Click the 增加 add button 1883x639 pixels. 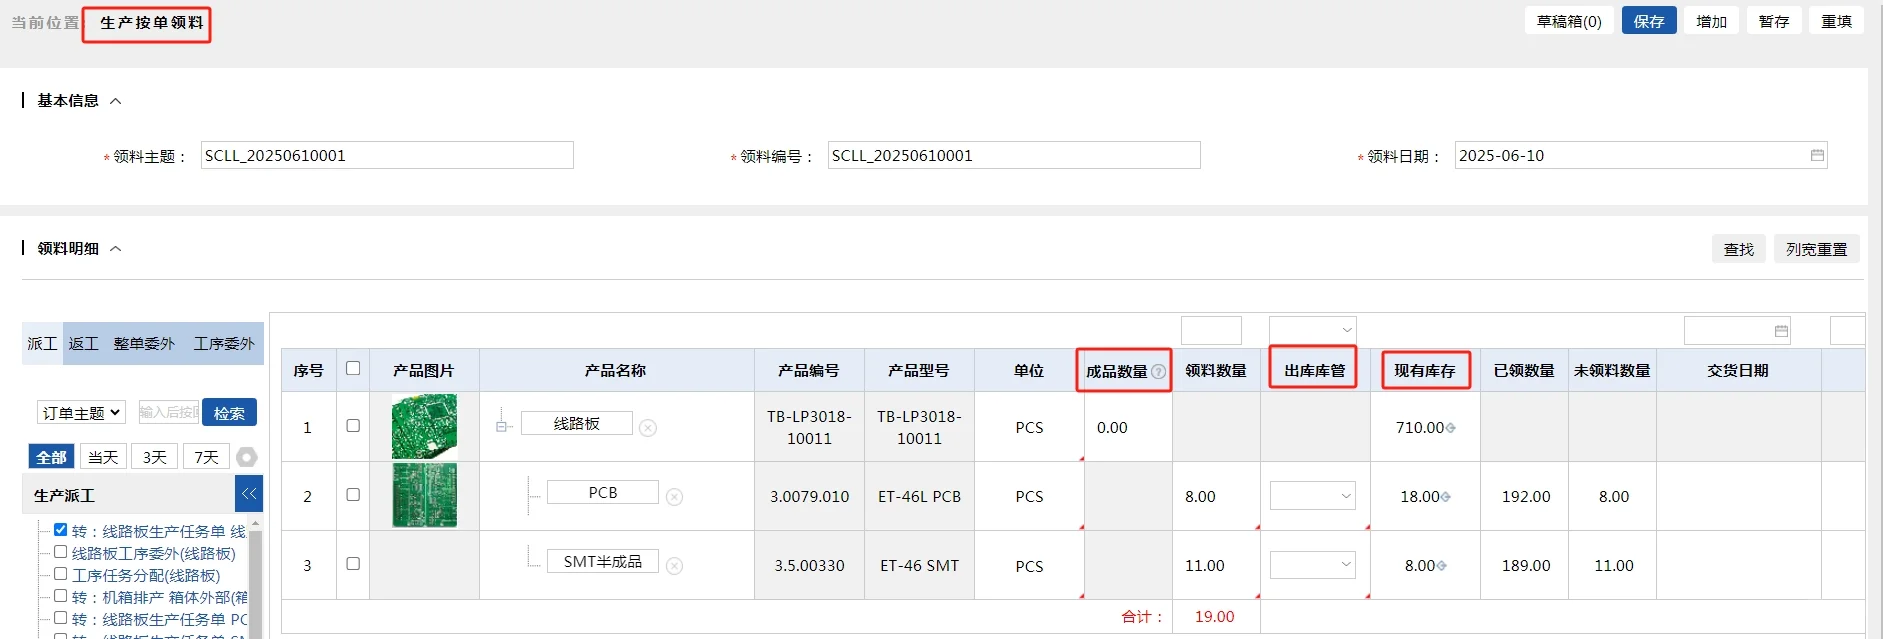click(x=1712, y=21)
